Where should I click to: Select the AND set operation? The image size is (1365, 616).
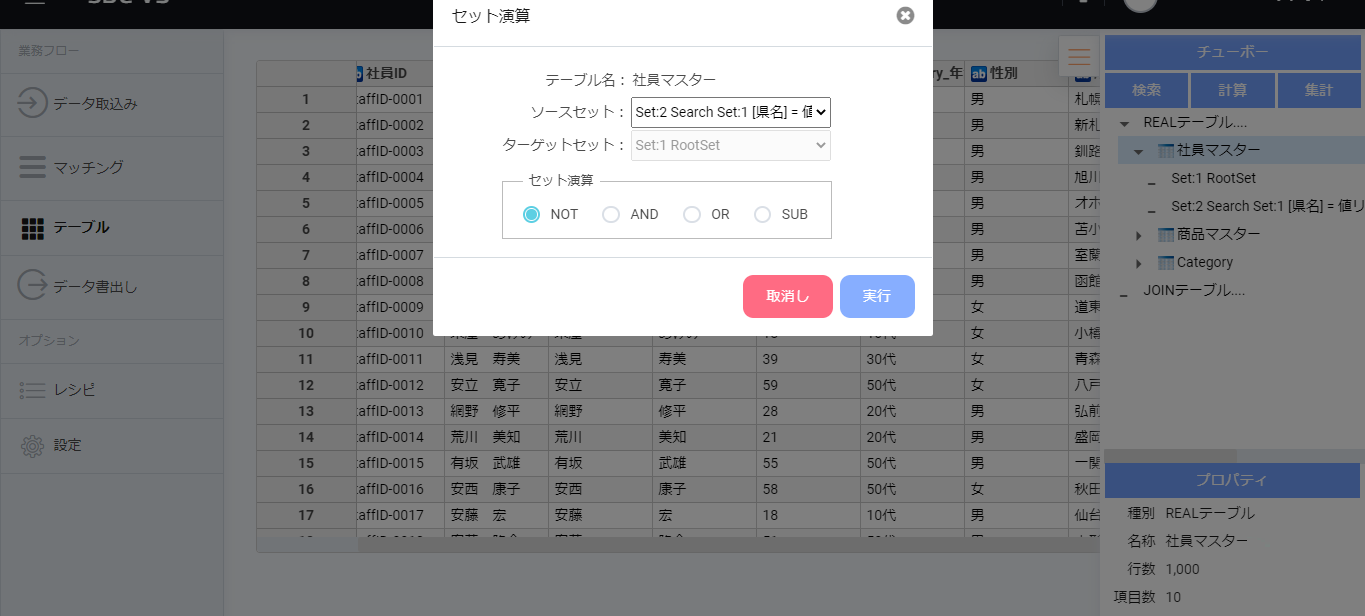point(611,214)
